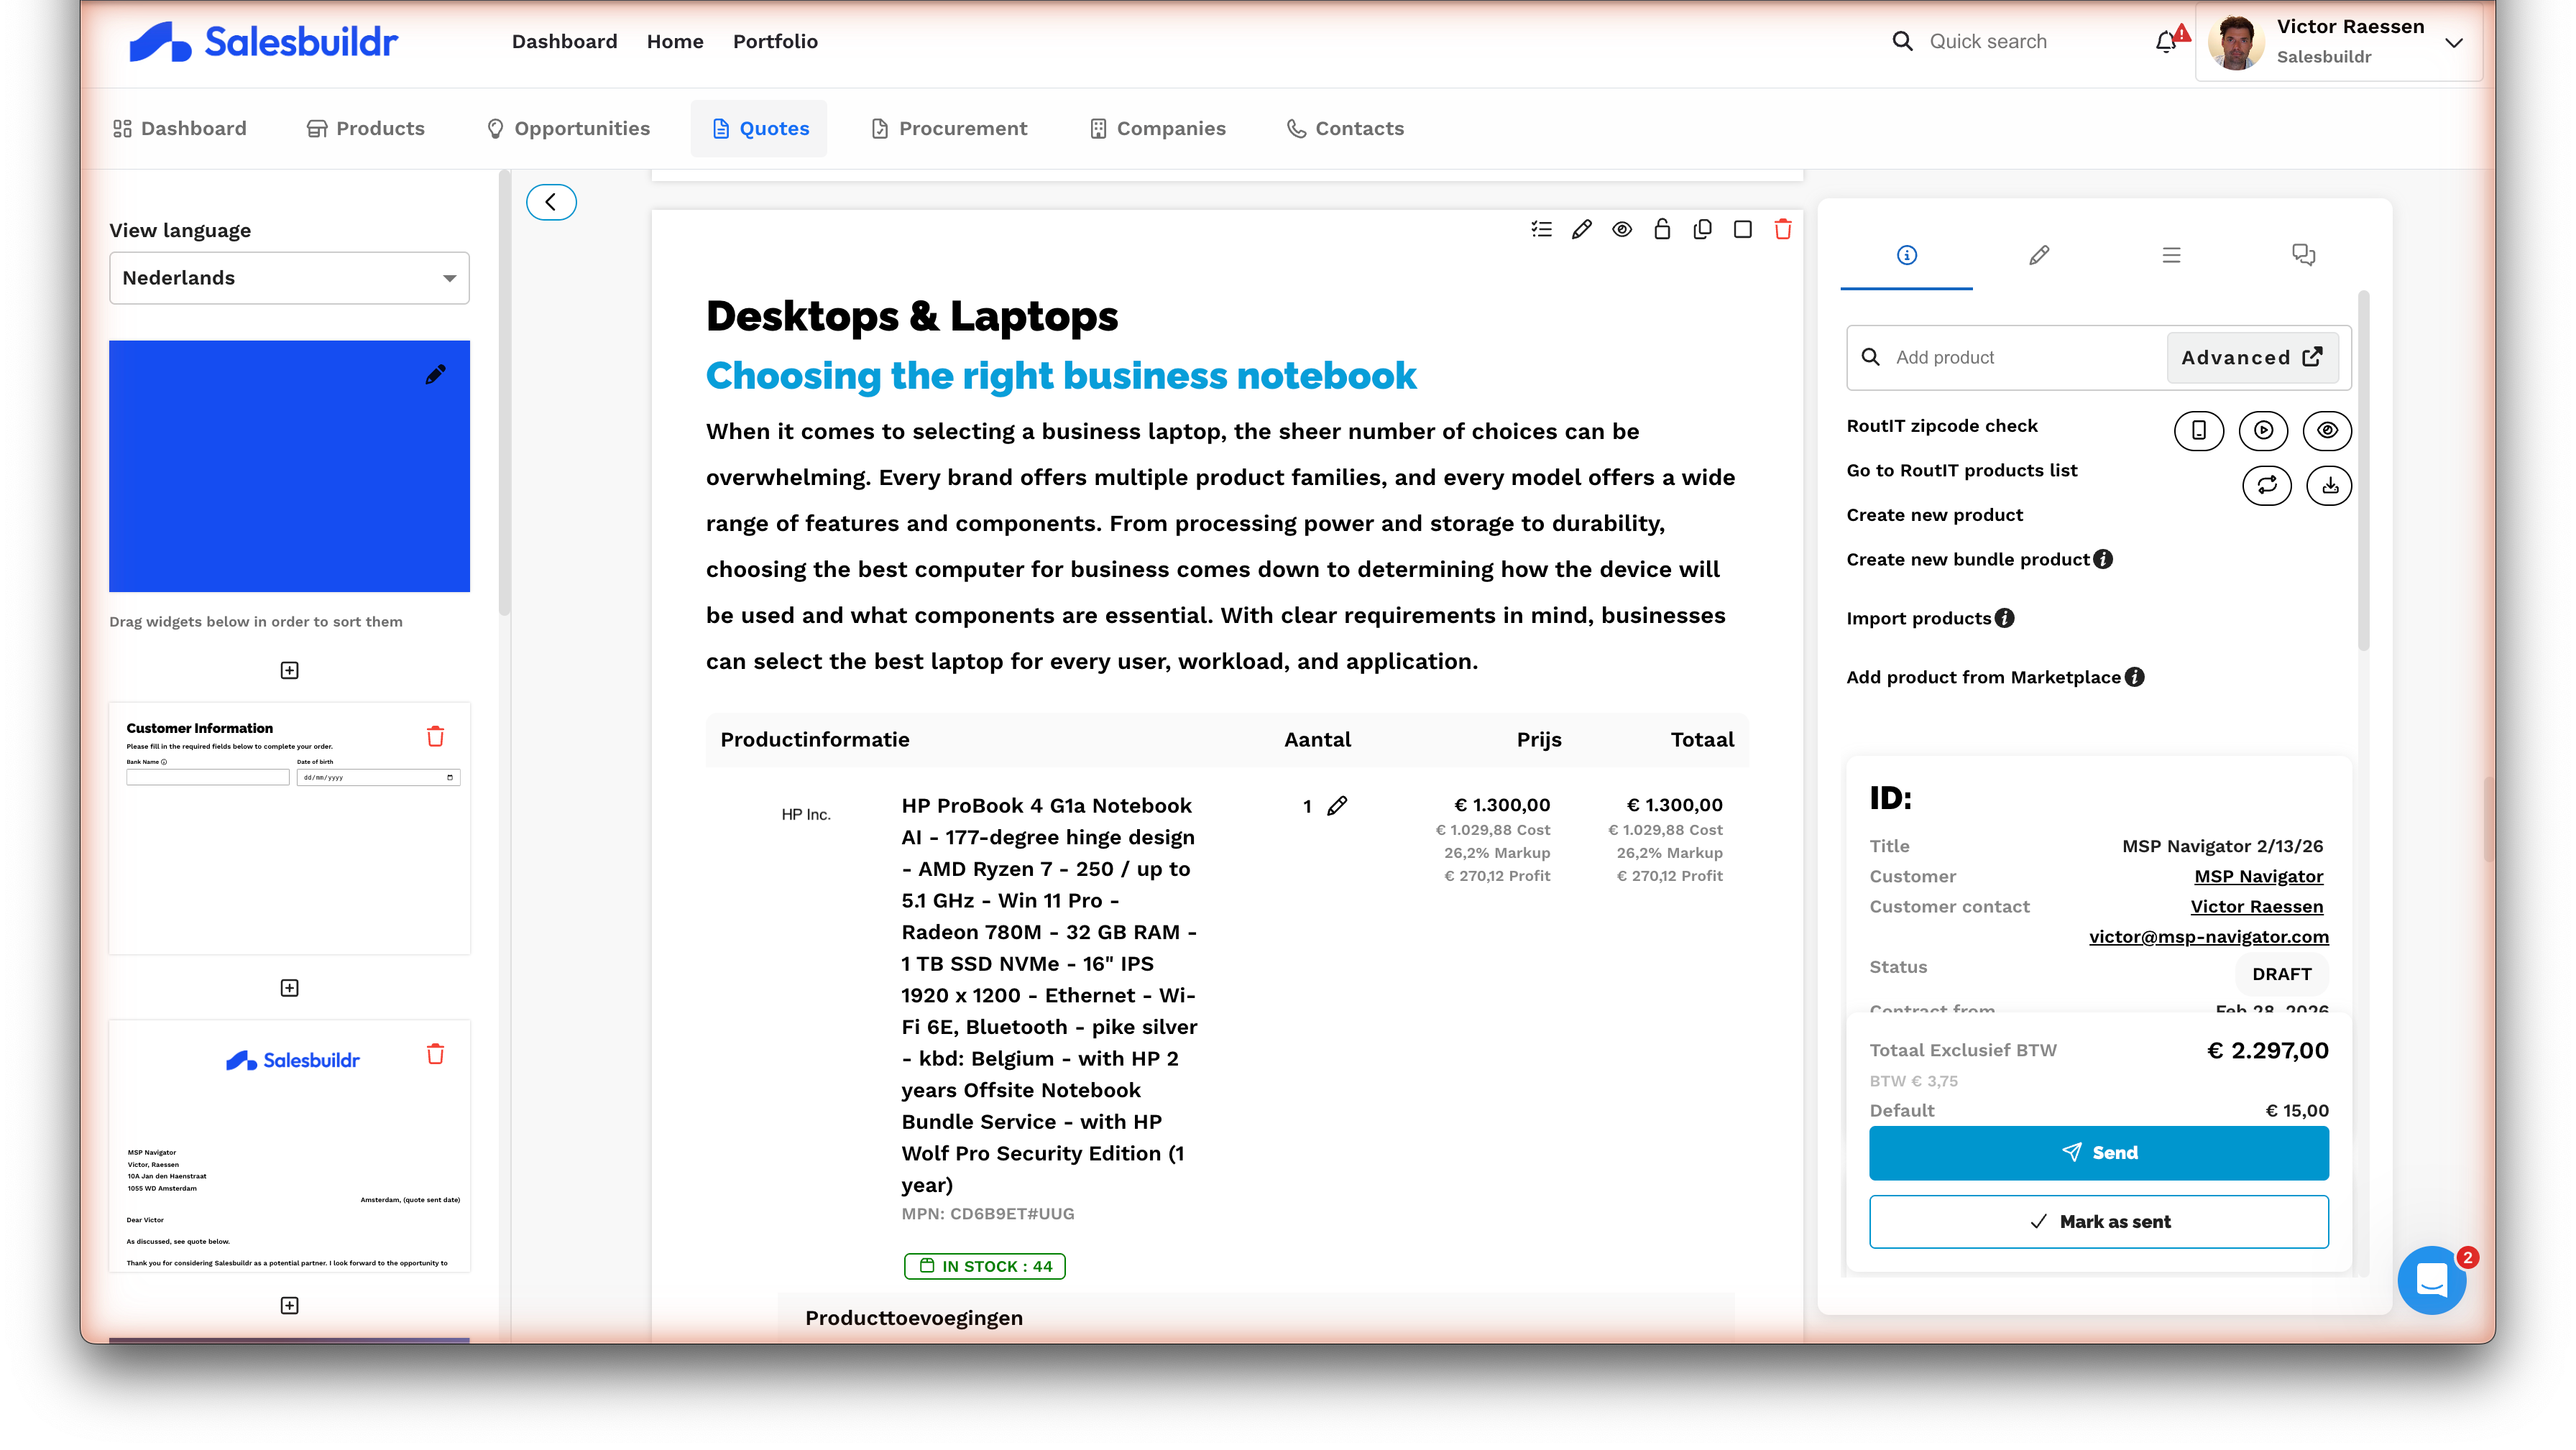Add widget above Customer Information

coord(289,670)
